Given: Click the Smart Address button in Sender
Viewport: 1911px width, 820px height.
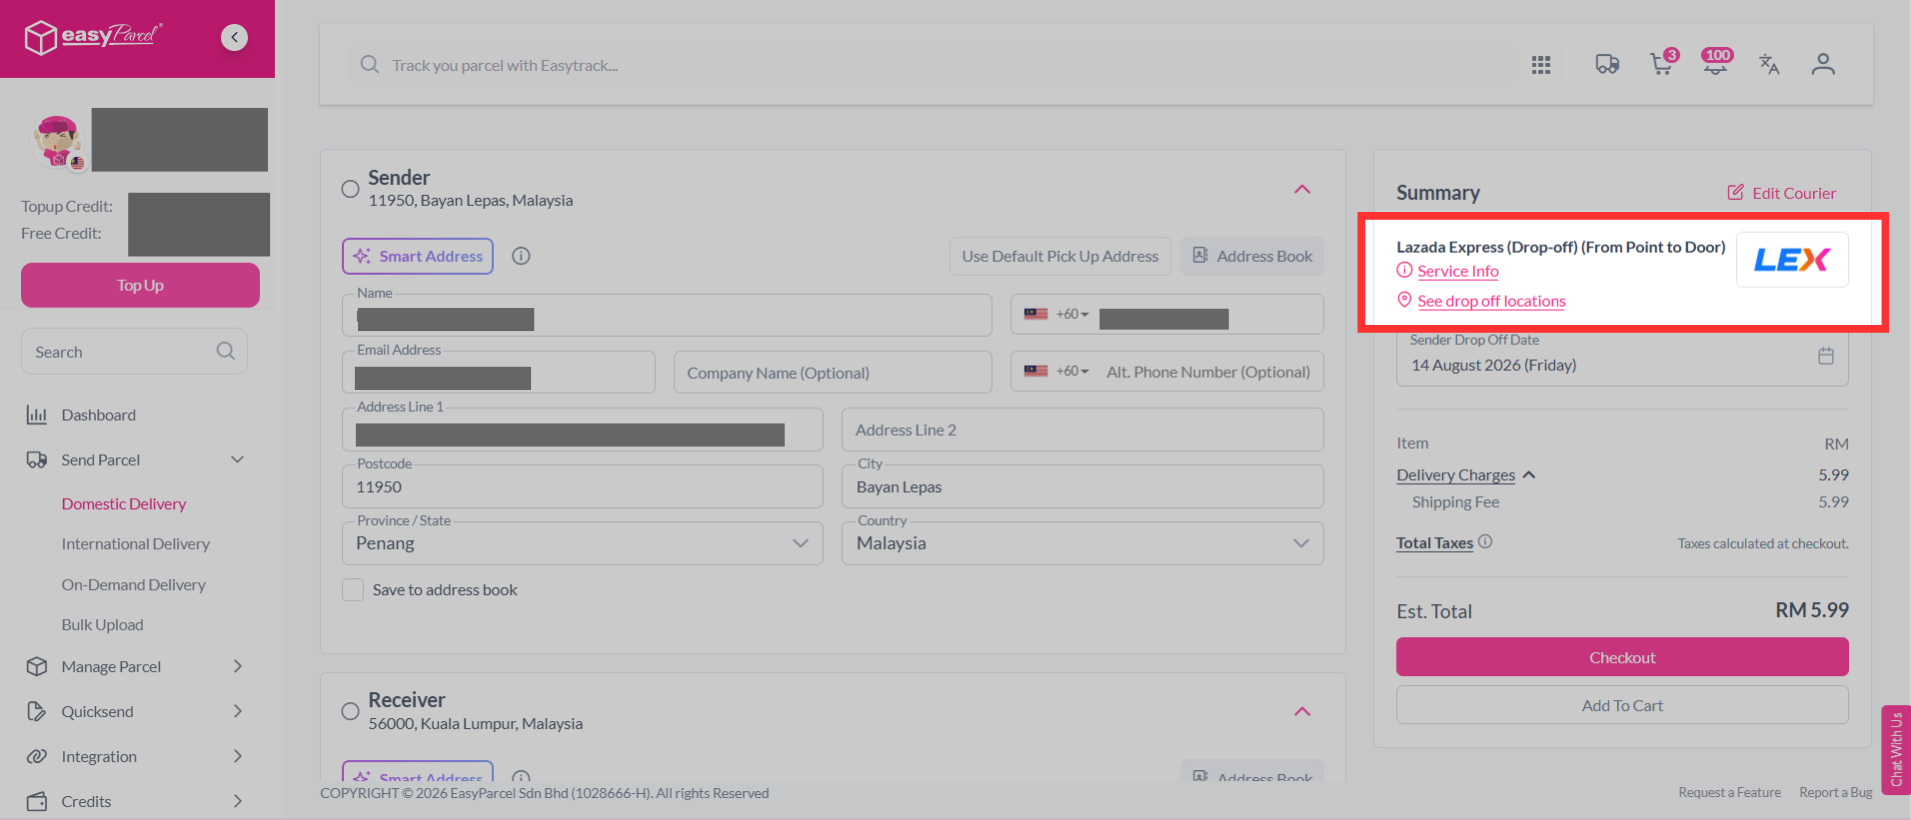Looking at the screenshot, I should click(418, 256).
